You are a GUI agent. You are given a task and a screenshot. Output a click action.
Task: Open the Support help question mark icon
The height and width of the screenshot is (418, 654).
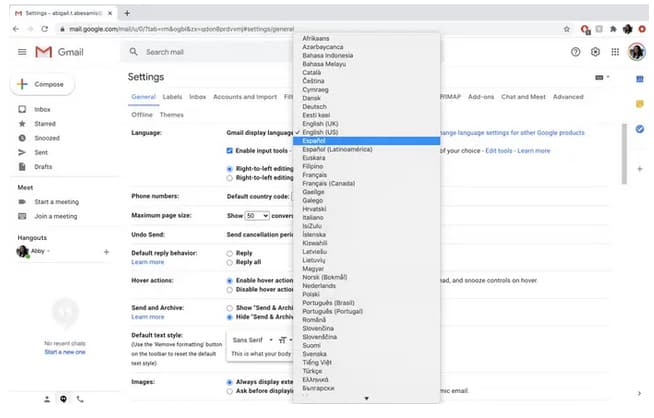[575, 52]
